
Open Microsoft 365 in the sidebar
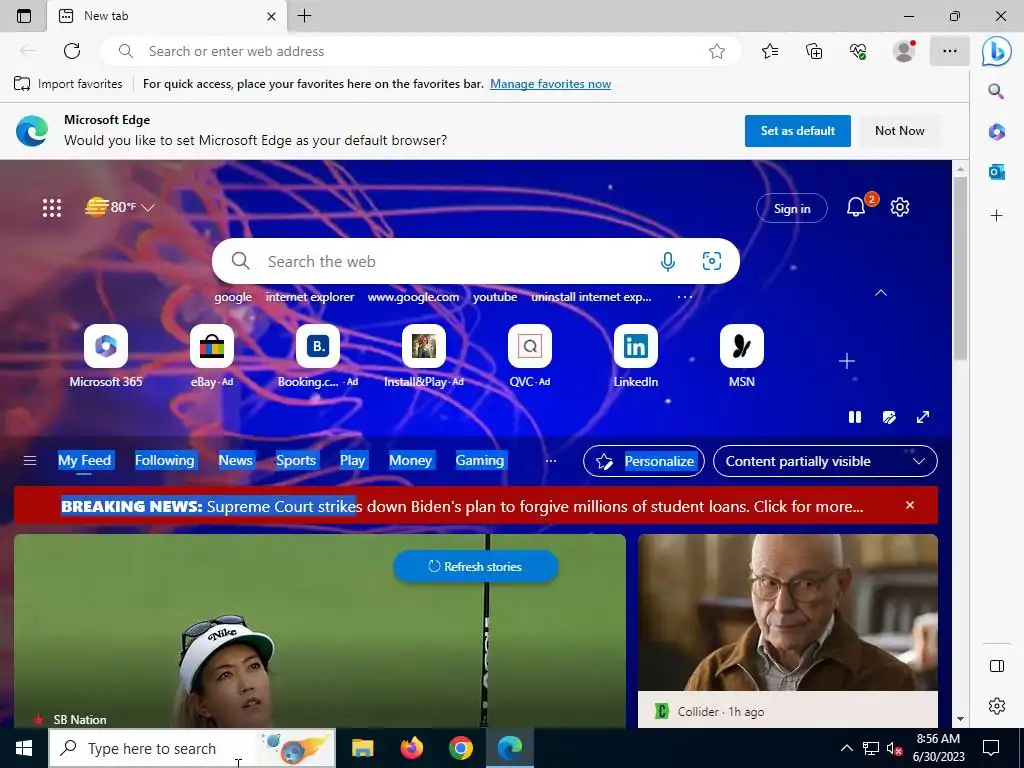(x=997, y=131)
